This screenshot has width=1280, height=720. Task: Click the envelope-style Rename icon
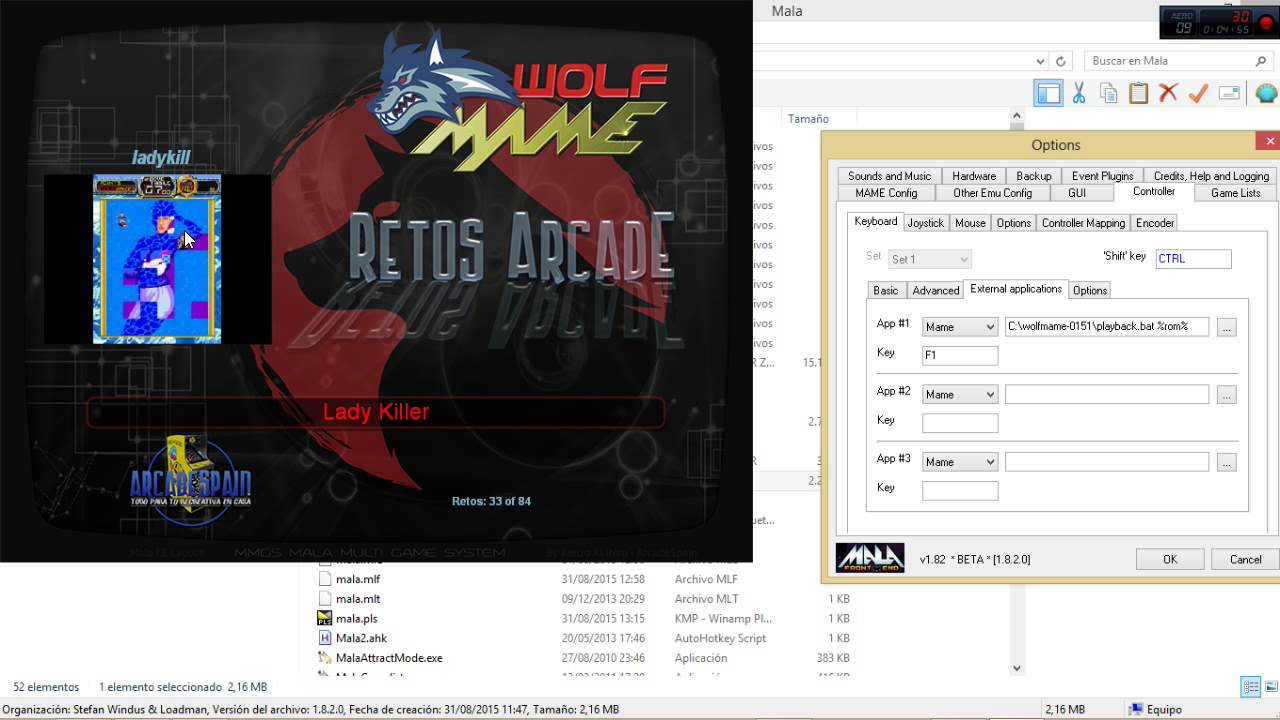point(1229,94)
